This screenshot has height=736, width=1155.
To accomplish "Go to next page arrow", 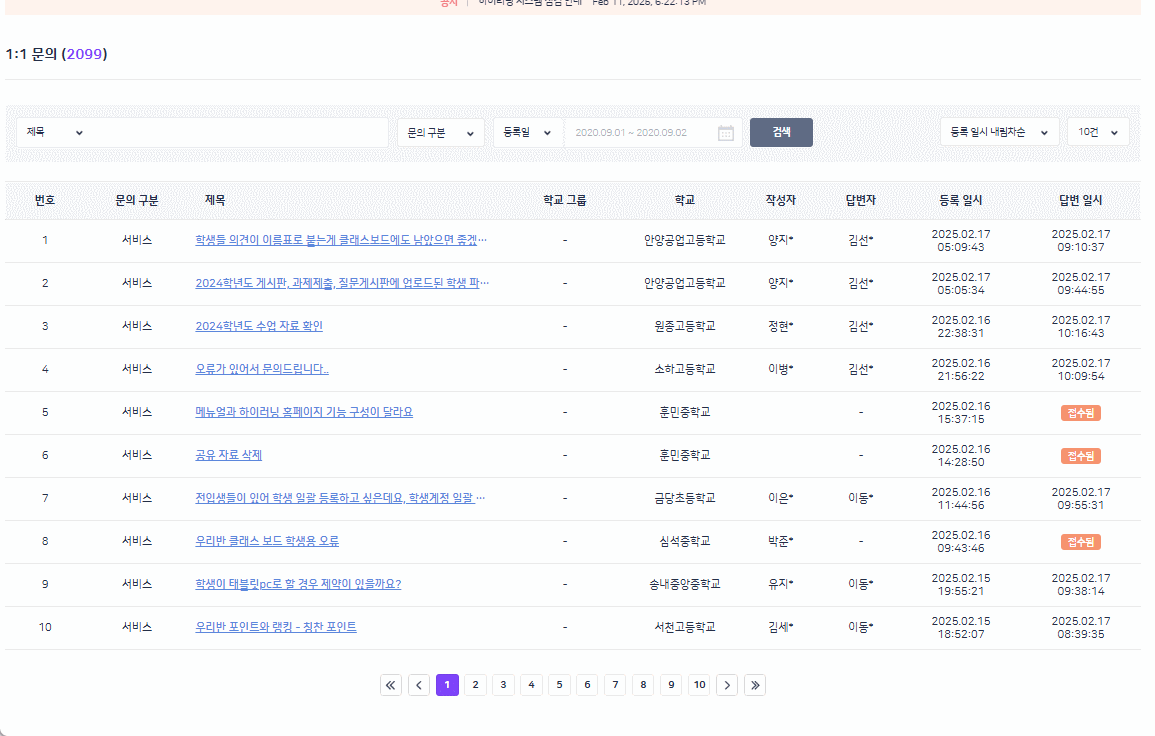I will (728, 685).
